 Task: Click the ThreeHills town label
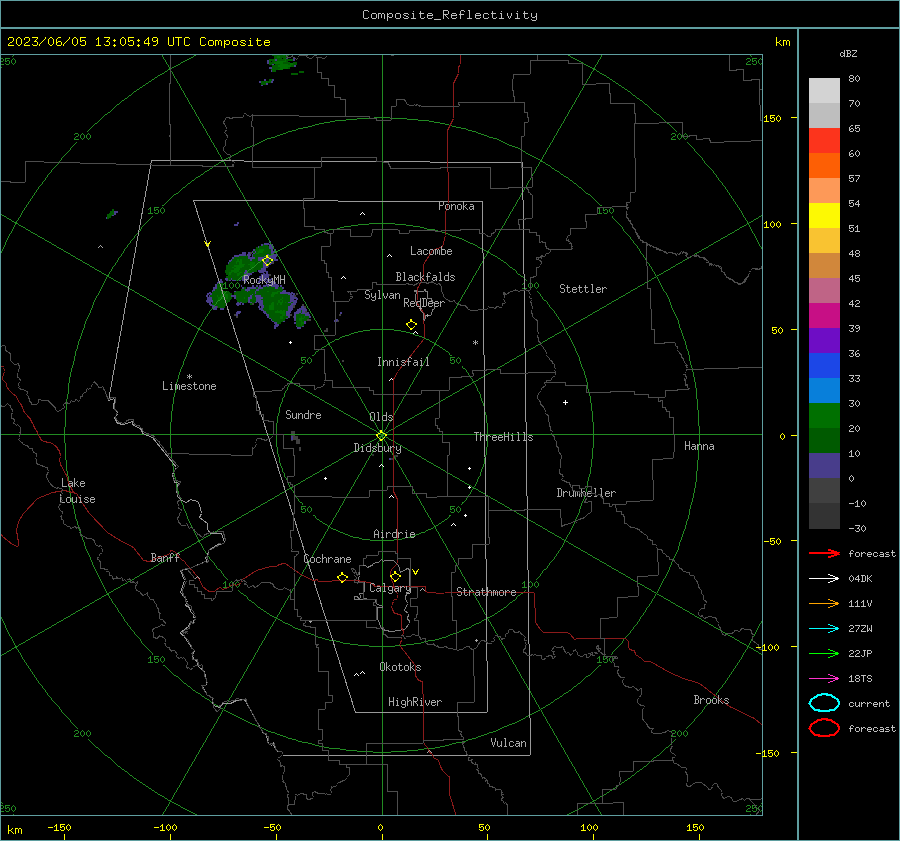pos(503,437)
